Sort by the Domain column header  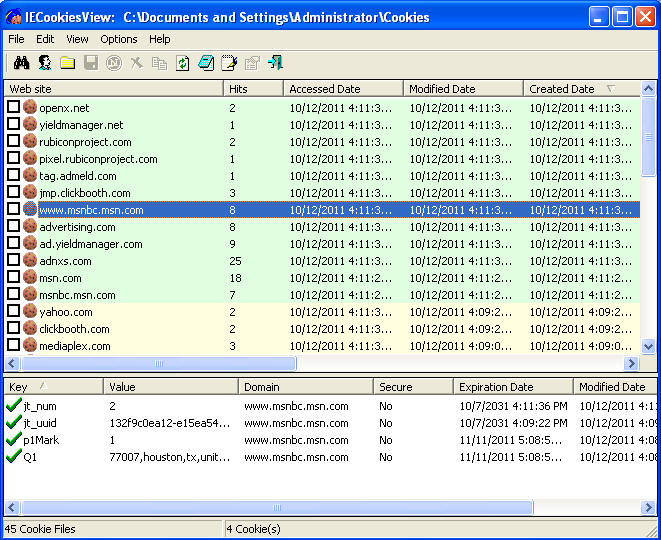[306, 387]
